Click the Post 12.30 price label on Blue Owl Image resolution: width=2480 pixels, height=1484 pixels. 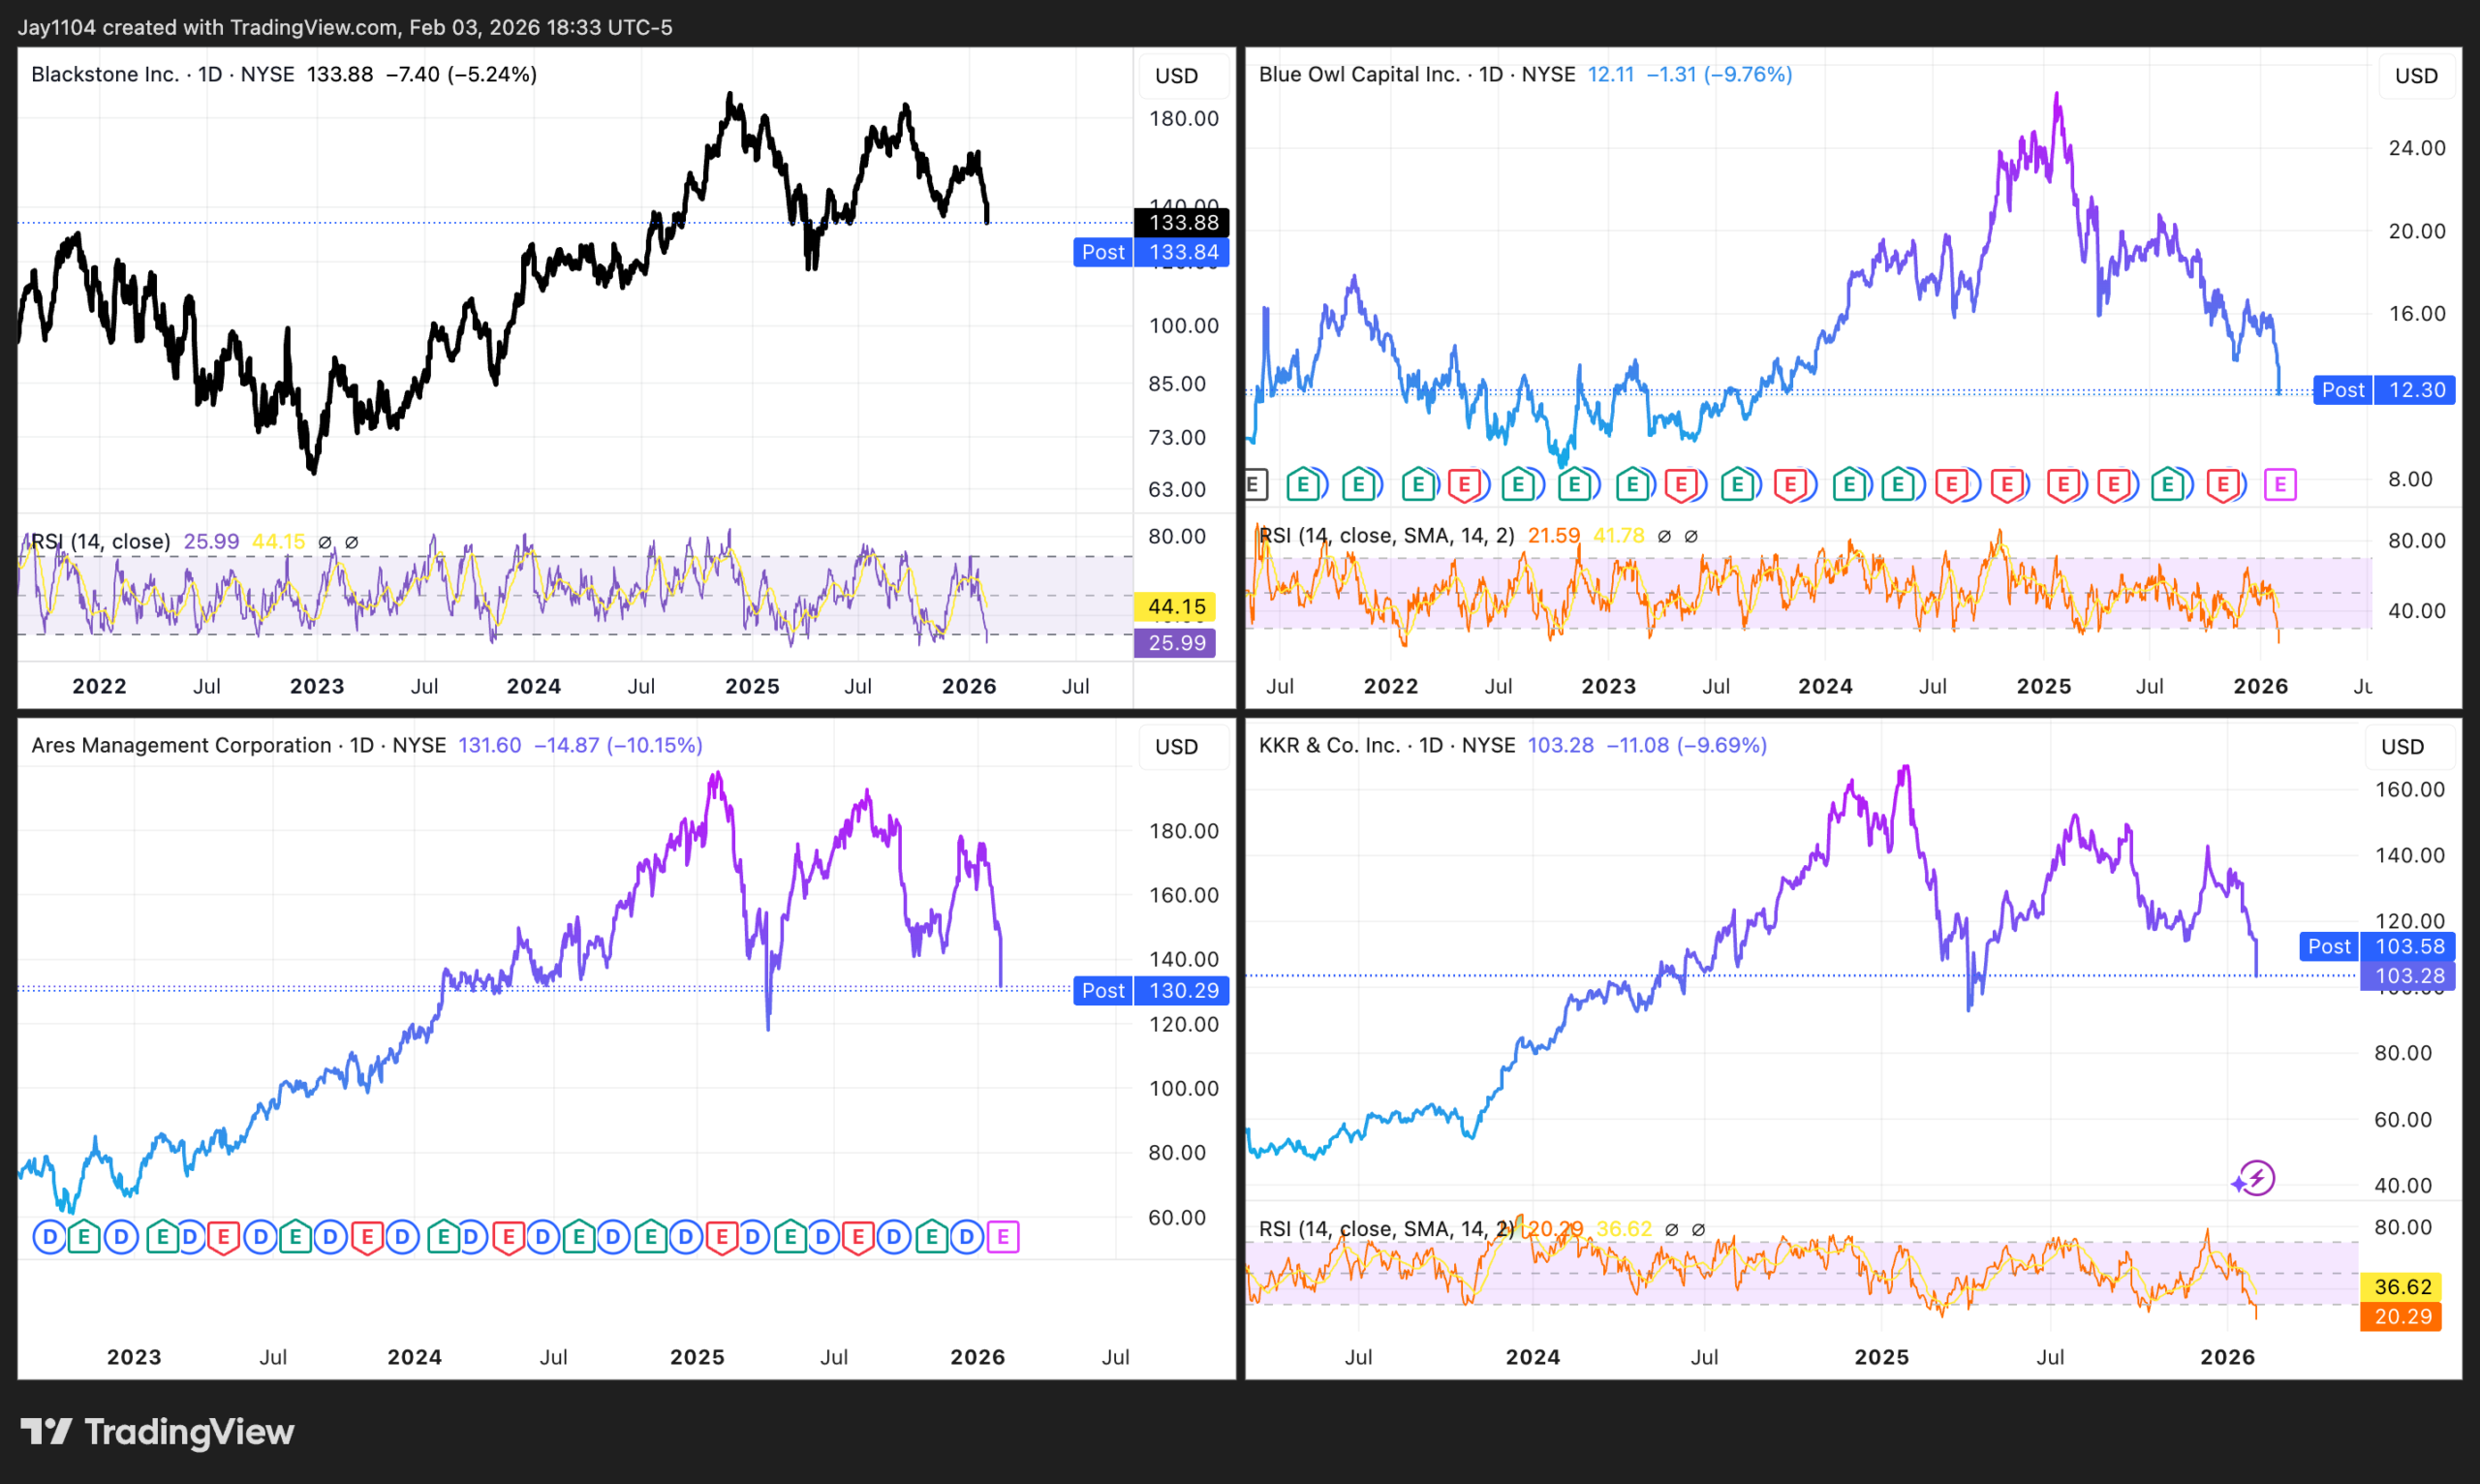2385,390
